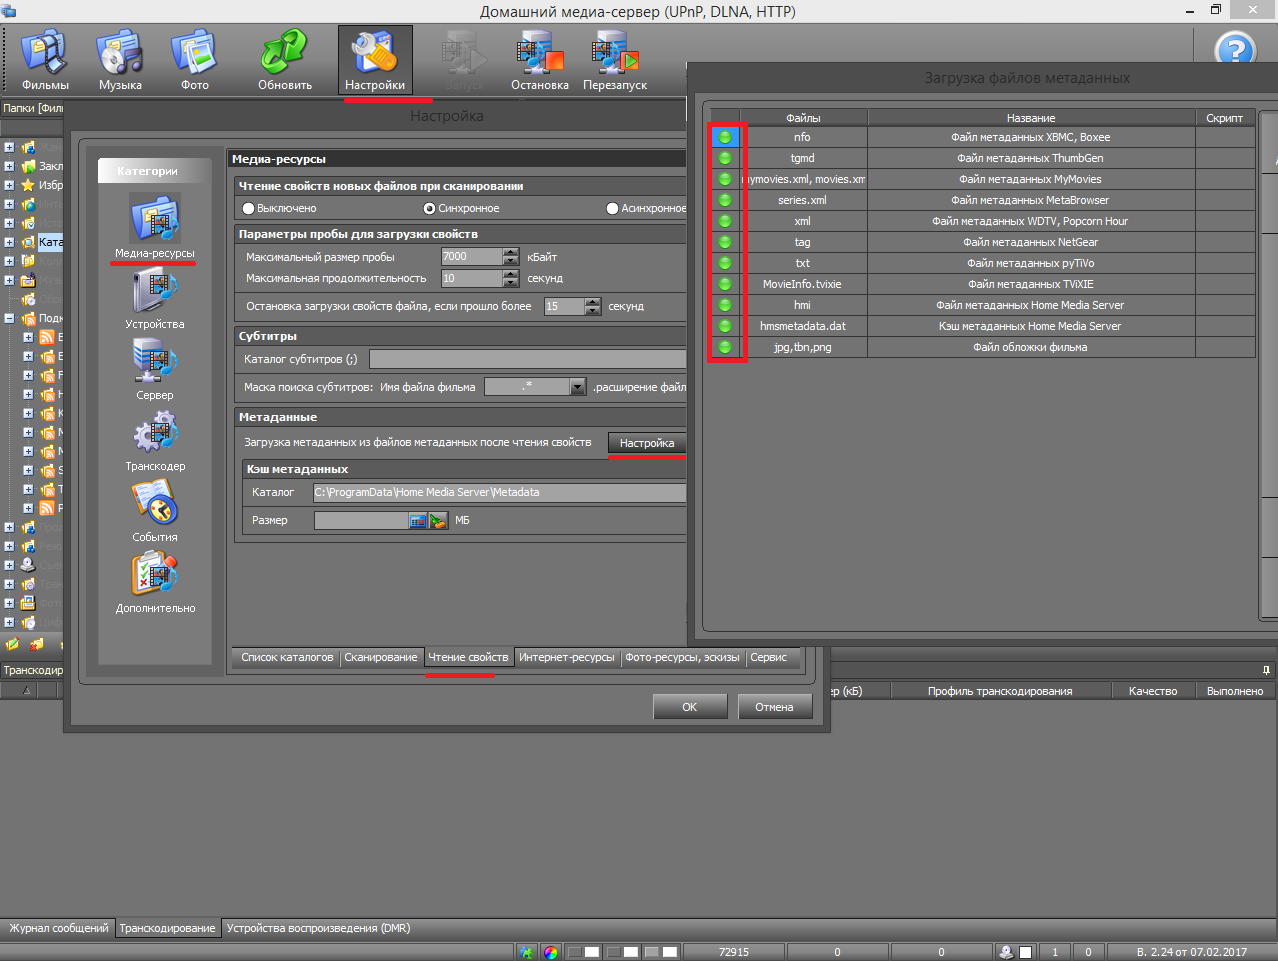Image resolution: width=1278 pixels, height=961 pixels.
Task: Toggle the green indicator for hmsmetadata.dat
Action: [725, 327]
